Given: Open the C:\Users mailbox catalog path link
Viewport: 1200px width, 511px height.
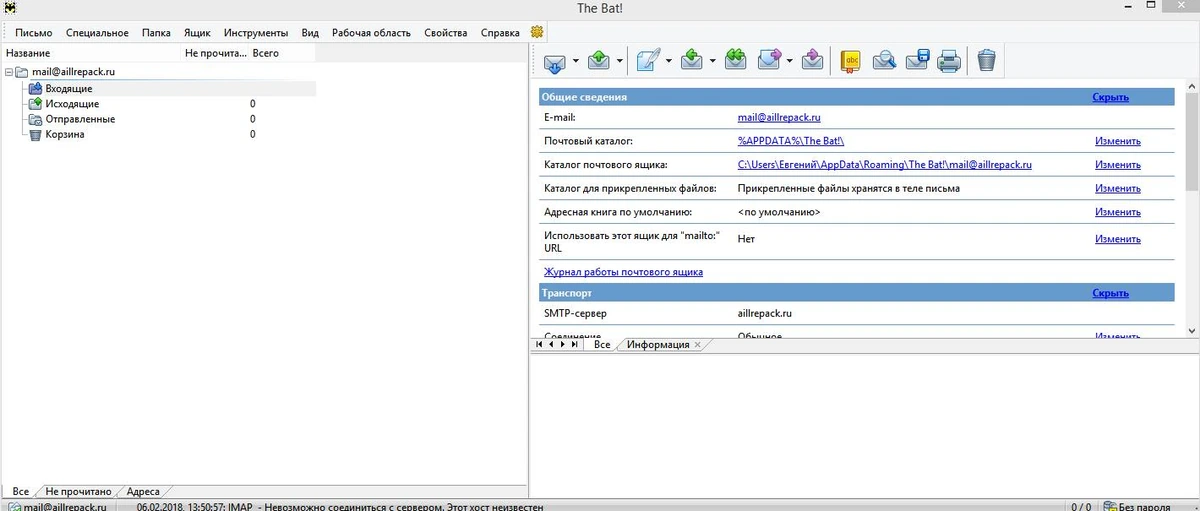Looking at the screenshot, I should tap(885, 164).
